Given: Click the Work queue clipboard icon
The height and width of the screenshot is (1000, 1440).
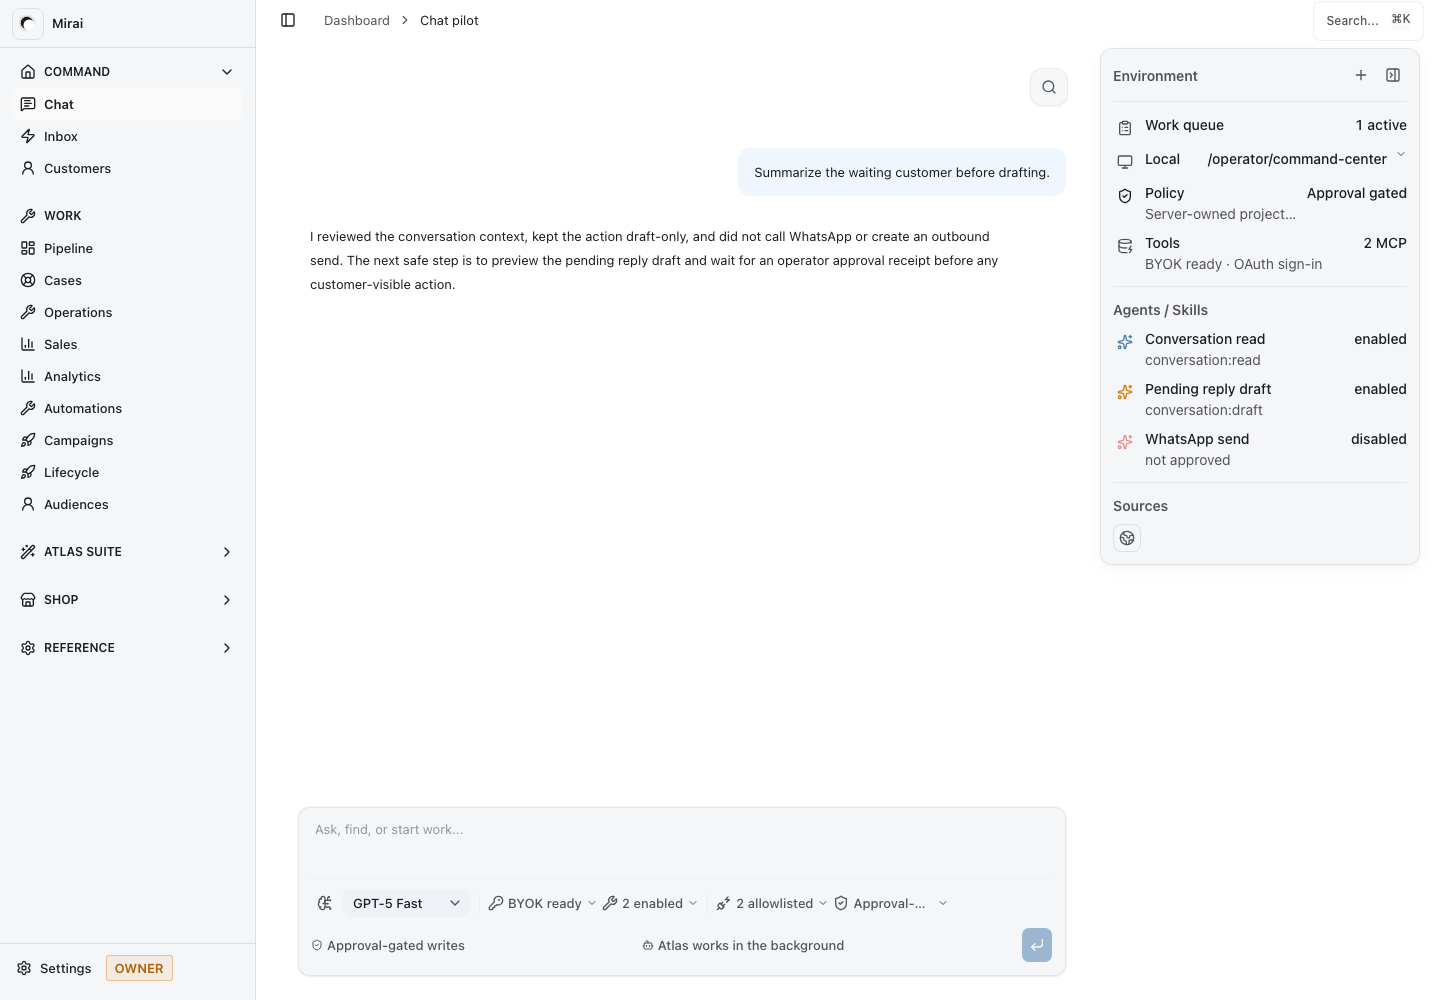Looking at the screenshot, I should [x=1125, y=127].
